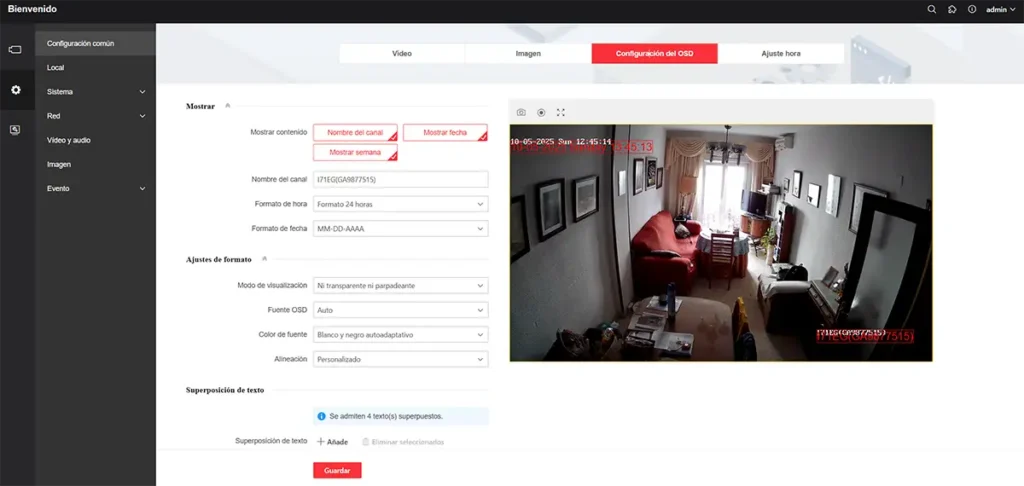Enter fullscreen preview with the expand icon

(x=561, y=112)
